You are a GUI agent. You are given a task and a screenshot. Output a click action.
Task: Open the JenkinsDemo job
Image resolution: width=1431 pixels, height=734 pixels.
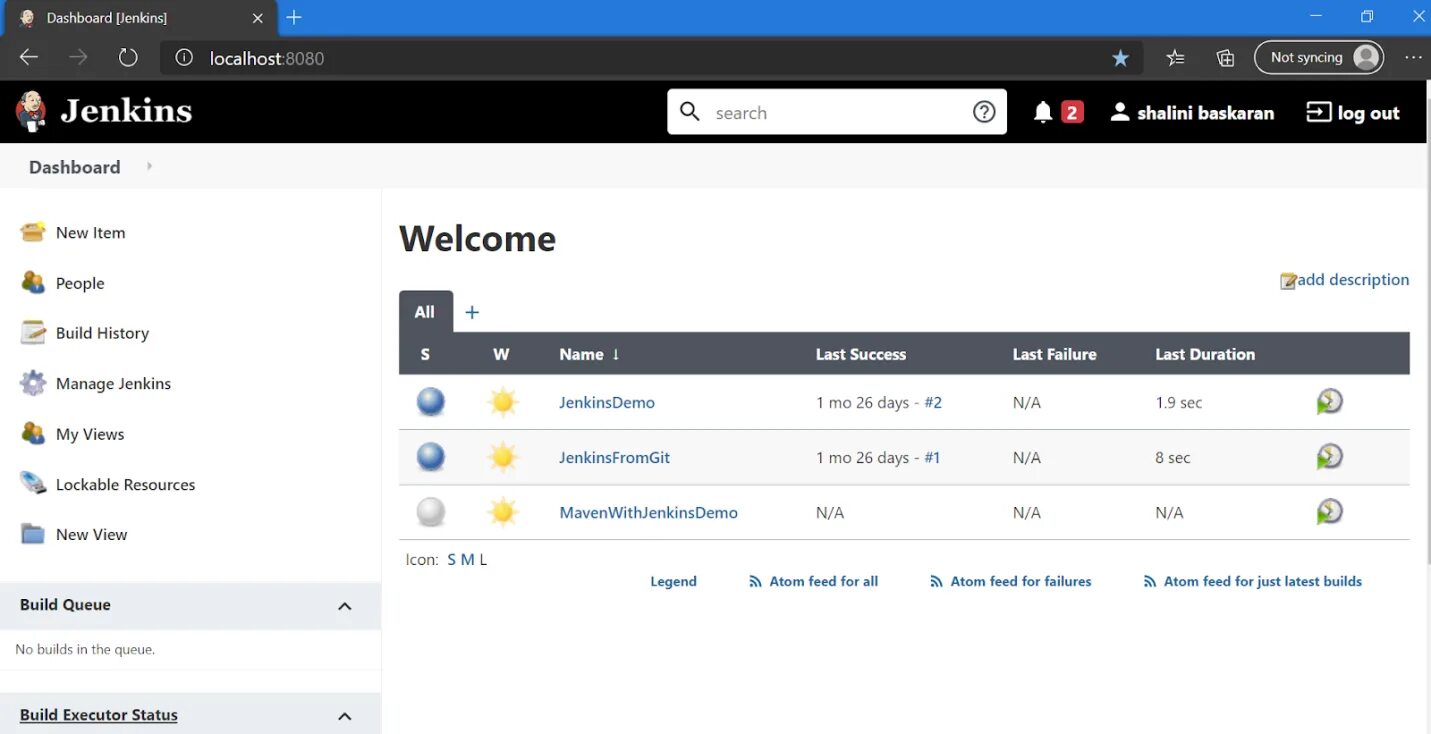tap(607, 402)
